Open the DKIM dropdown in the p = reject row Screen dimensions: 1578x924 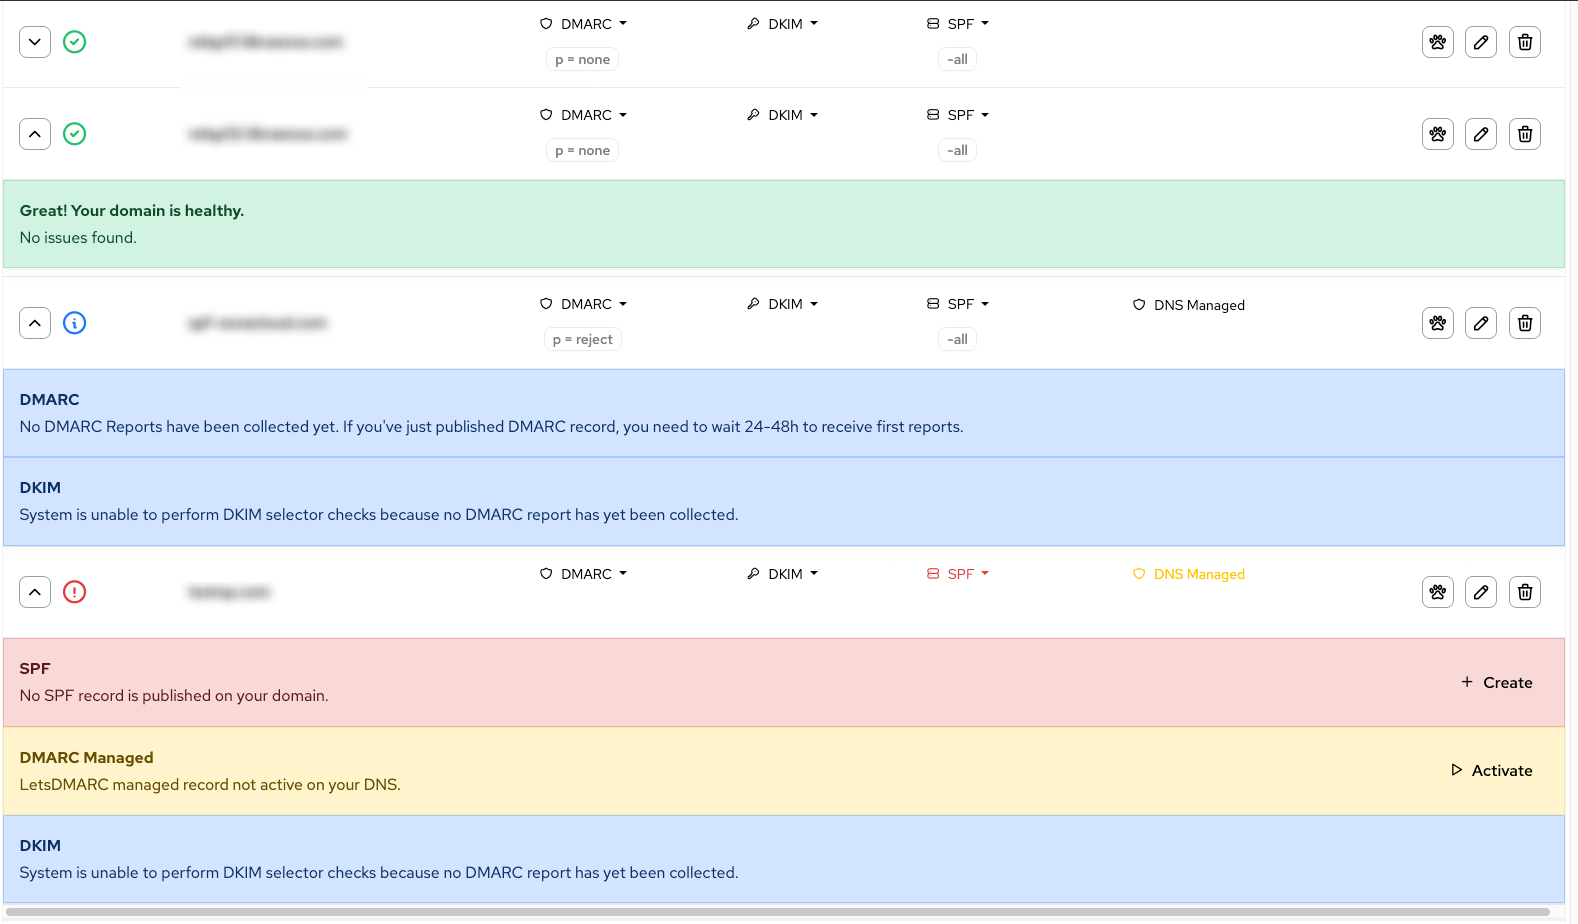click(x=783, y=304)
